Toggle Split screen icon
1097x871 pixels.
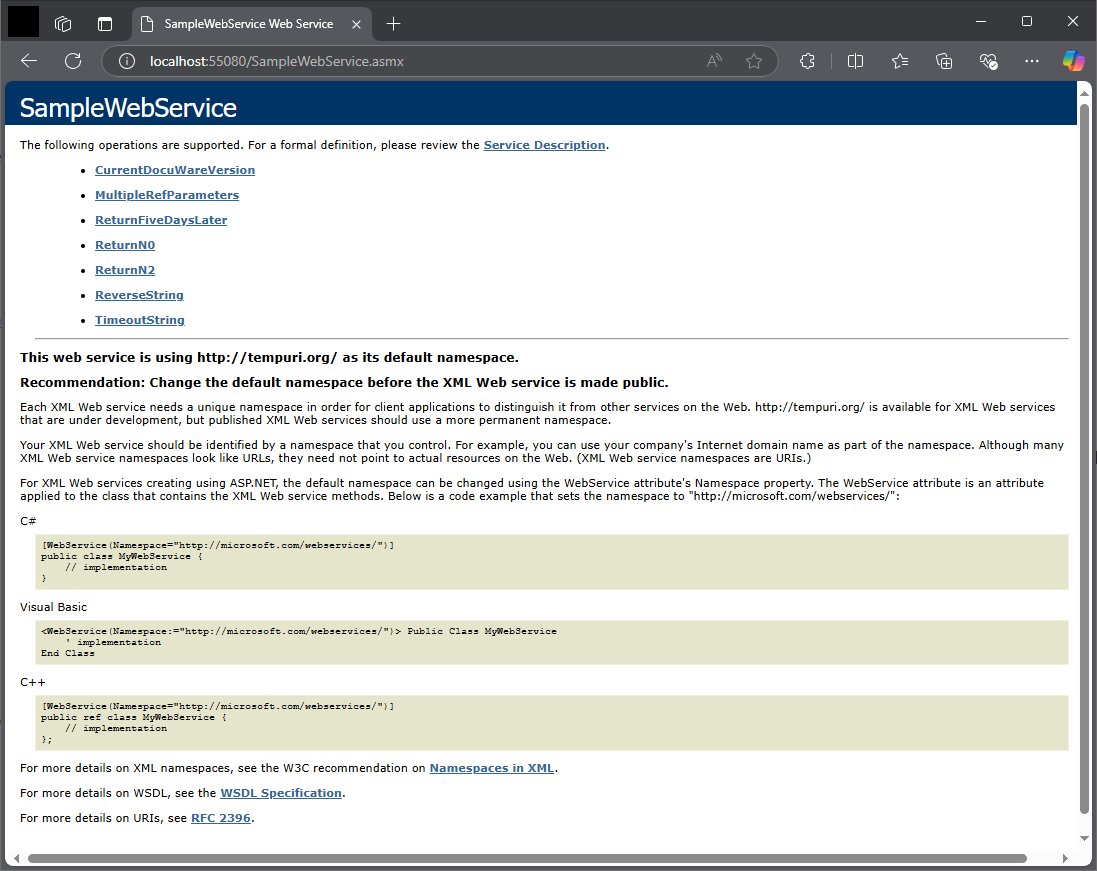(x=855, y=62)
